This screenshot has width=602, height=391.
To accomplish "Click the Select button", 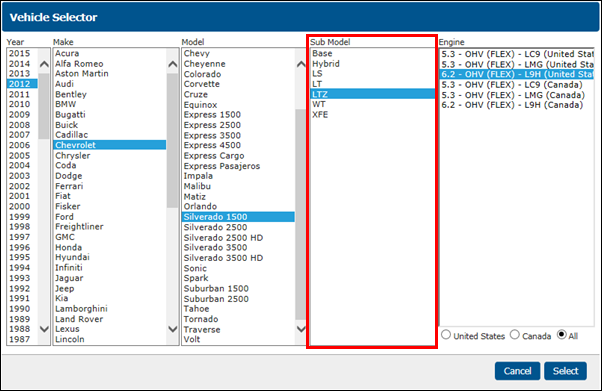I will pos(565,371).
